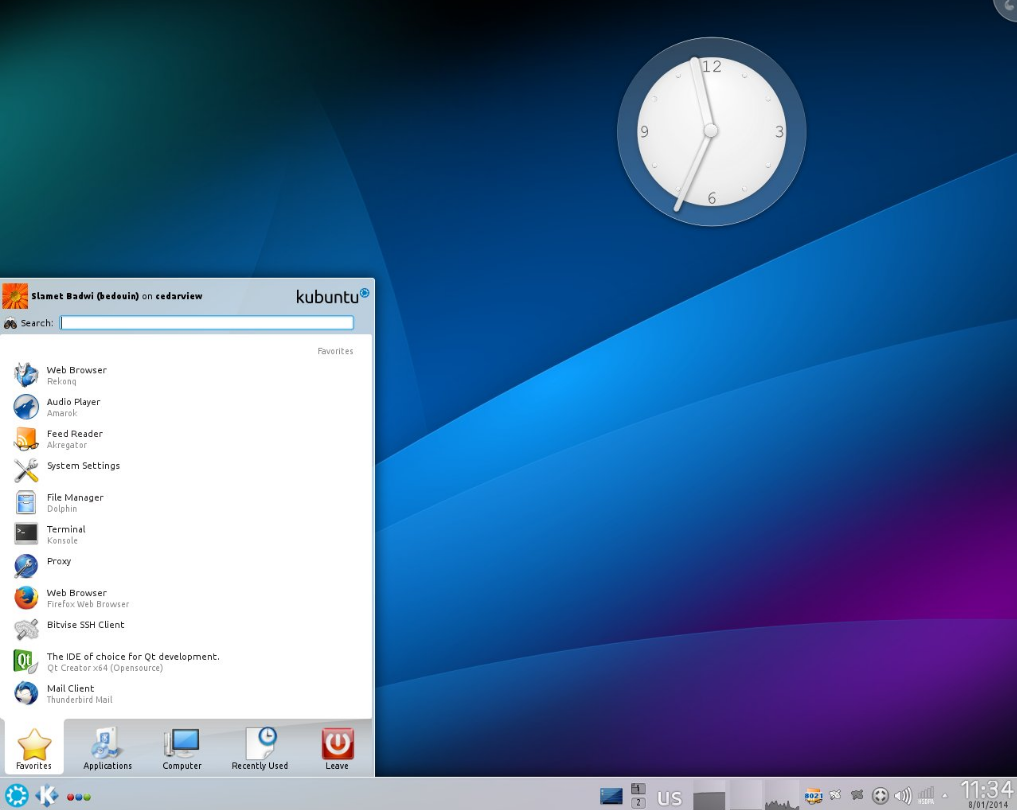Open Amarok Audio Player
1017x810 pixels.
[187, 407]
